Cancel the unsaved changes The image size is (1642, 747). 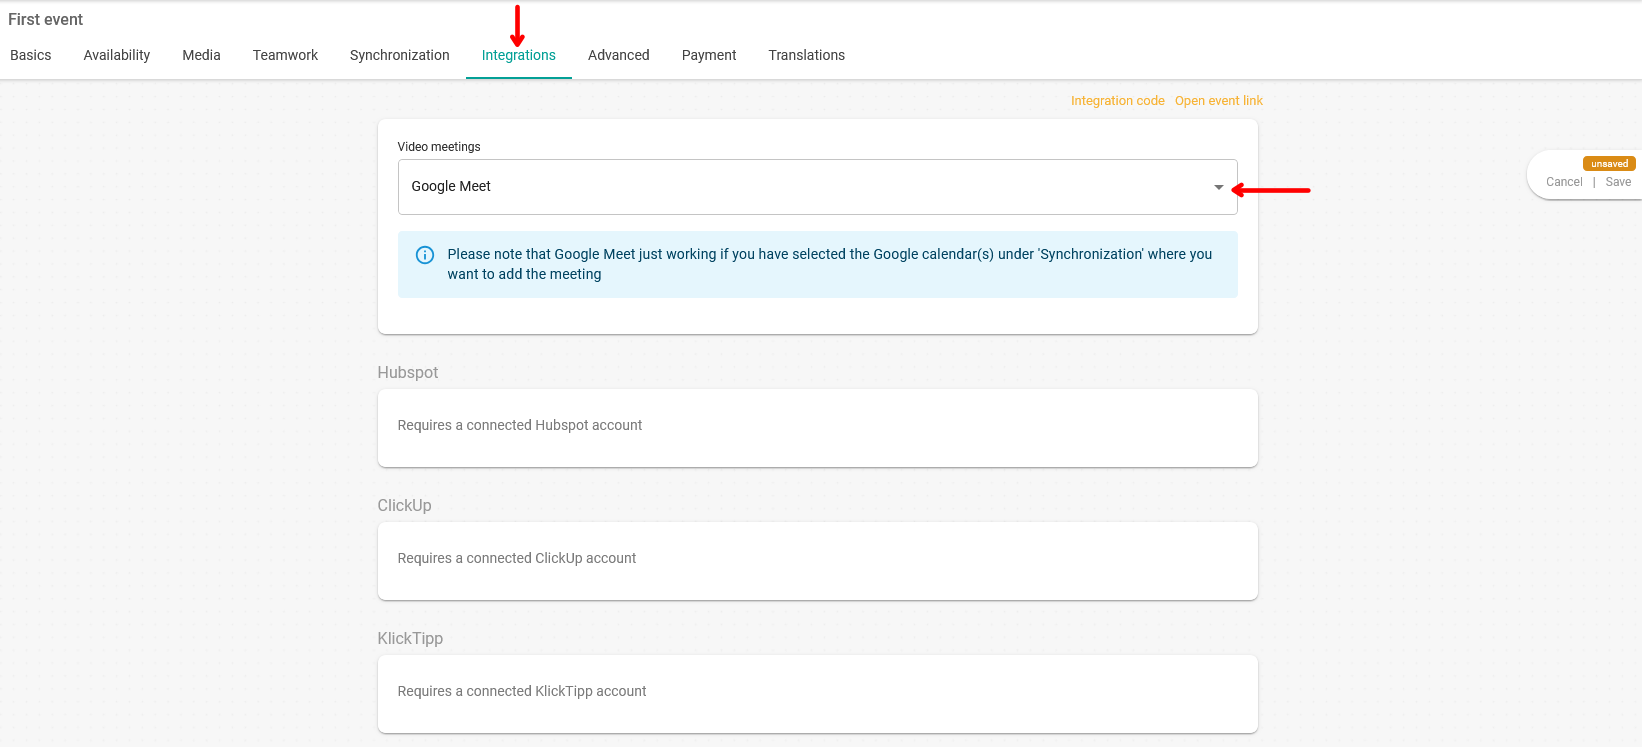click(x=1564, y=182)
